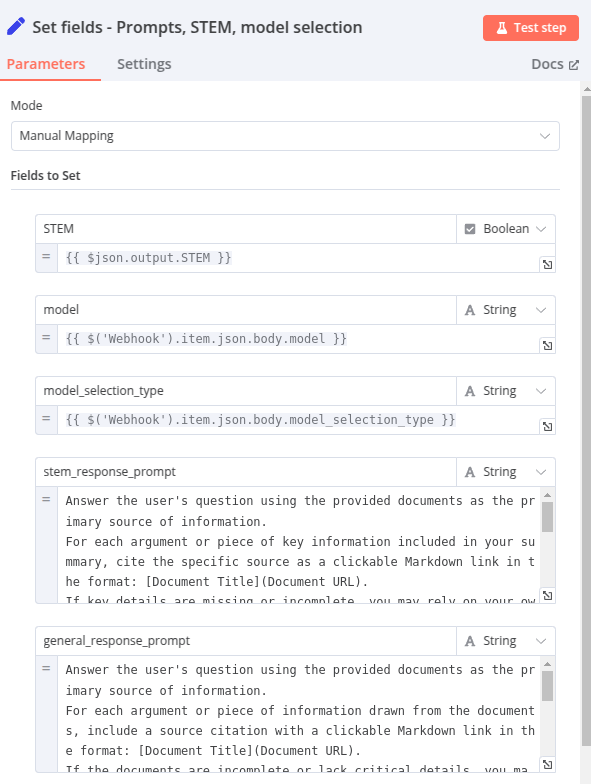
Task: Open expression editor for model field
Action: [x=548, y=346]
